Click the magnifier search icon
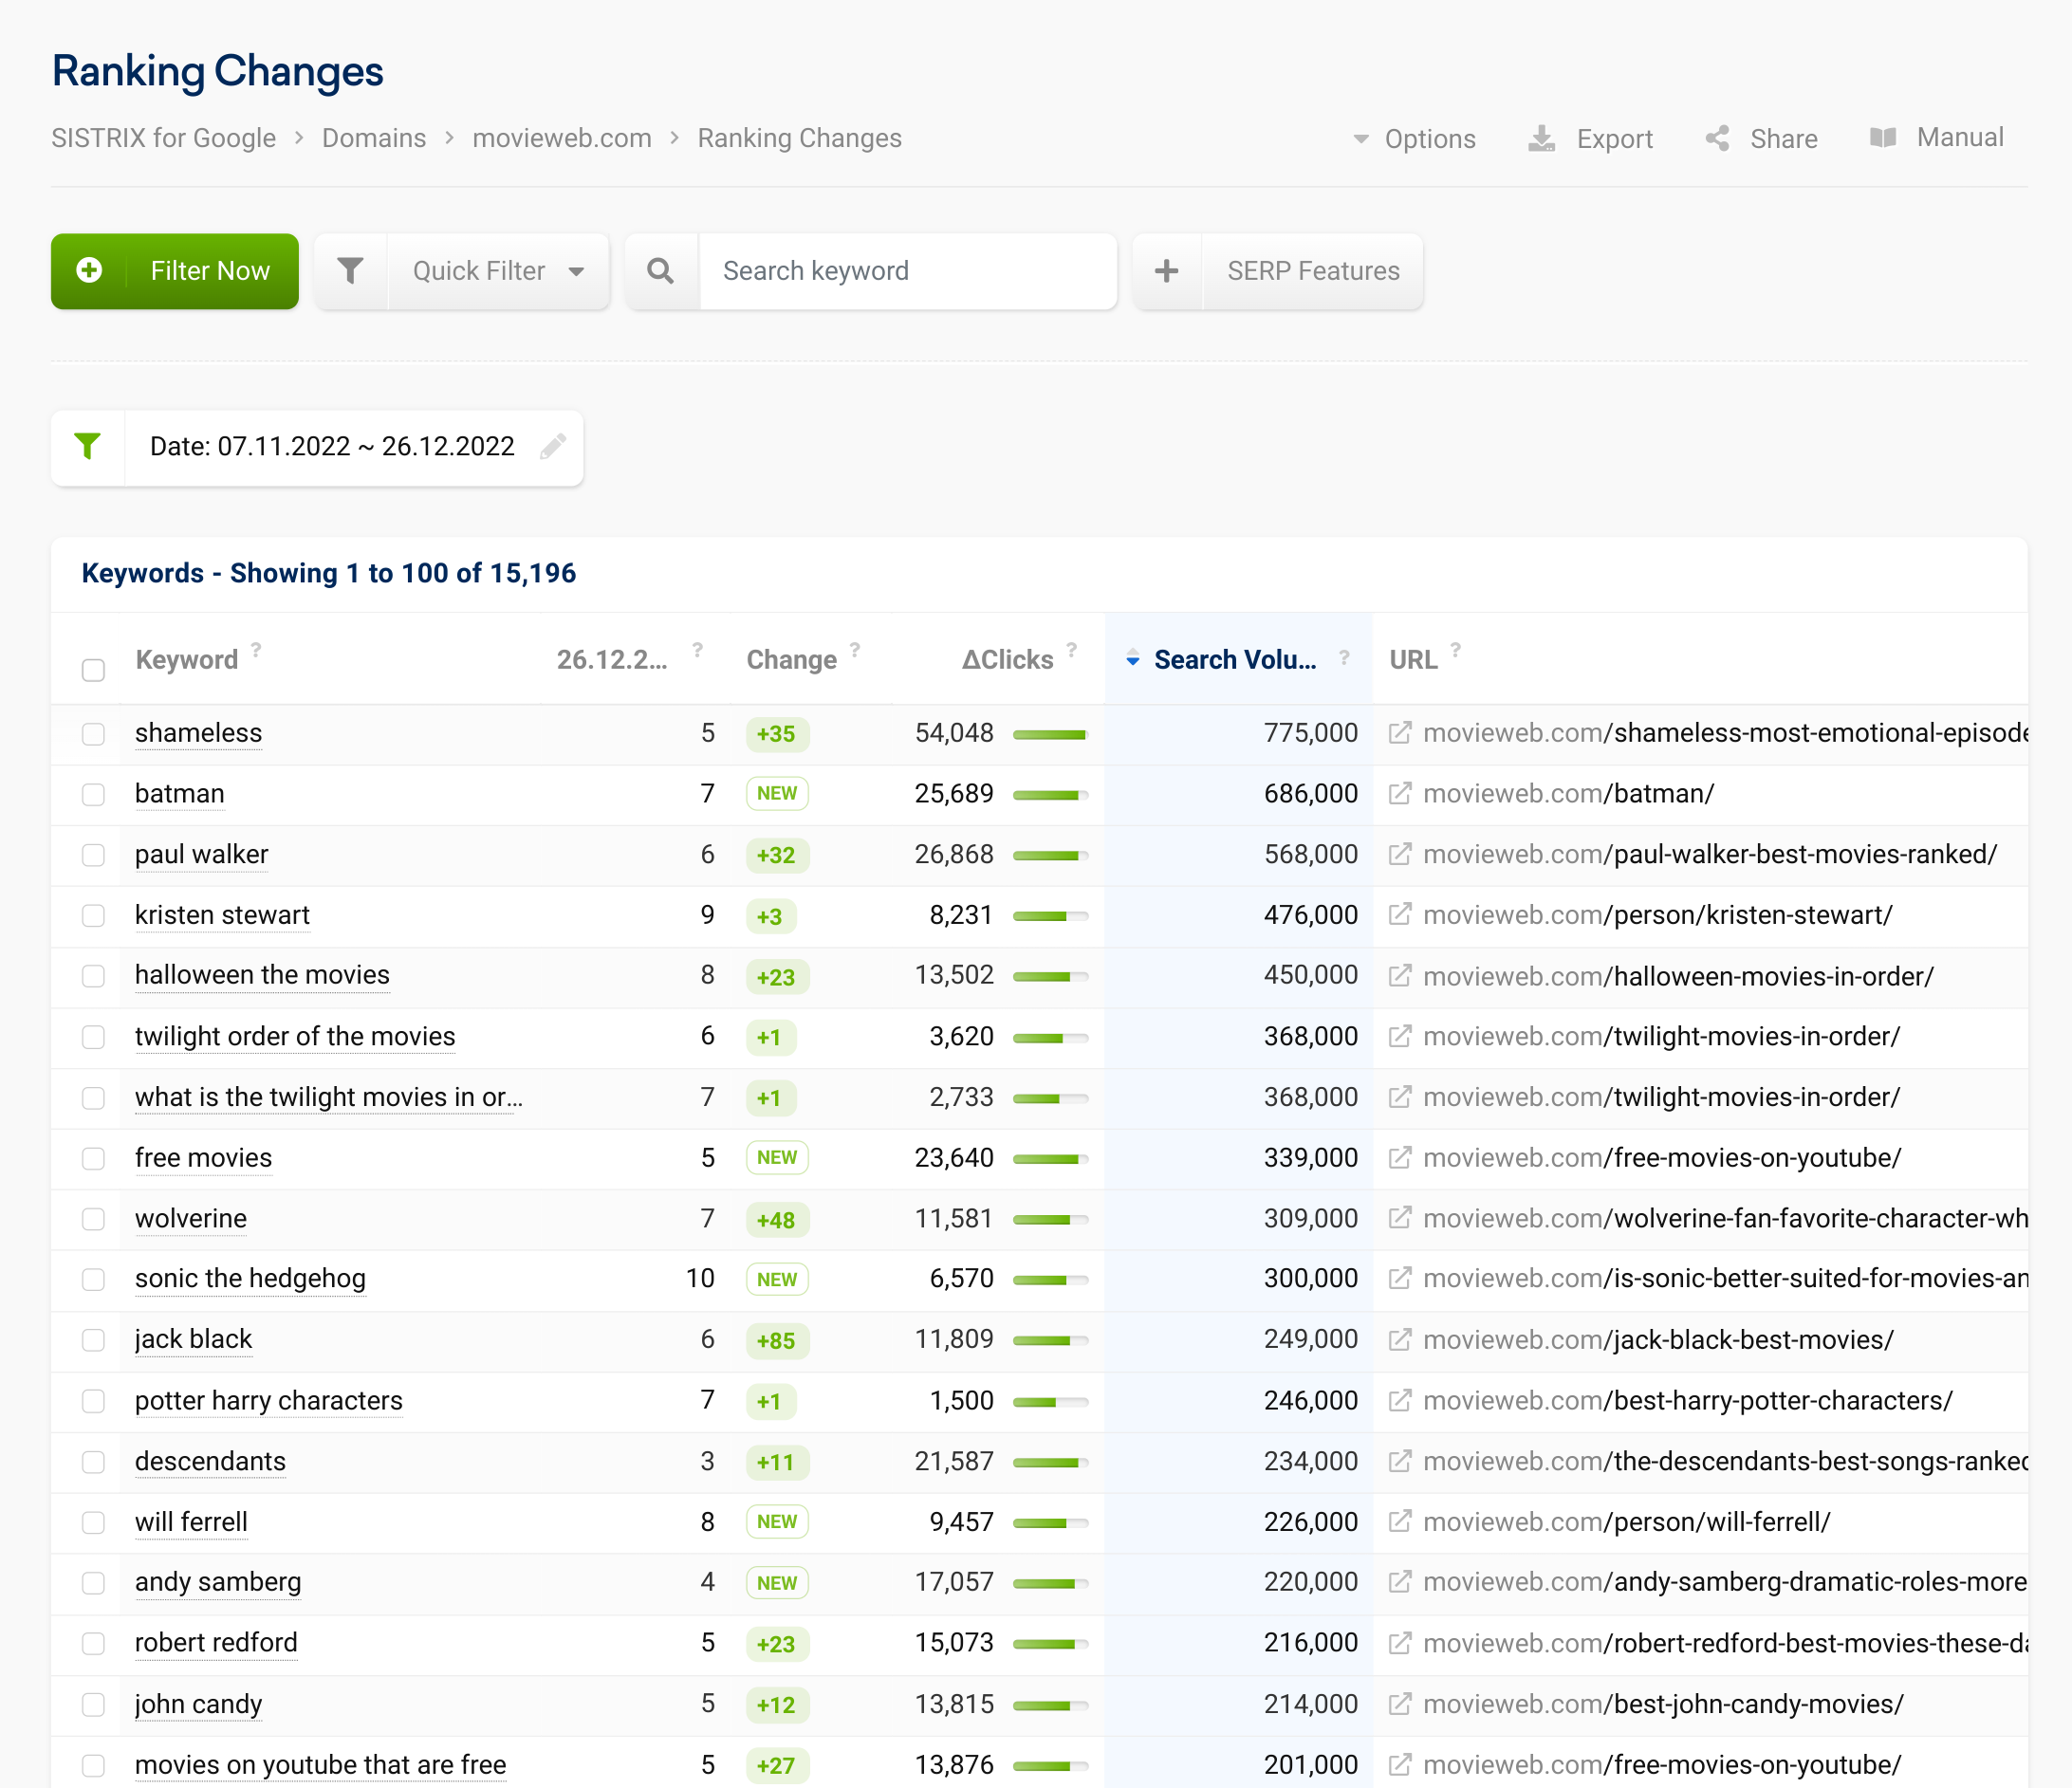Image resolution: width=2072 pixels, height=1788 pixels. (x=660, y=270)
